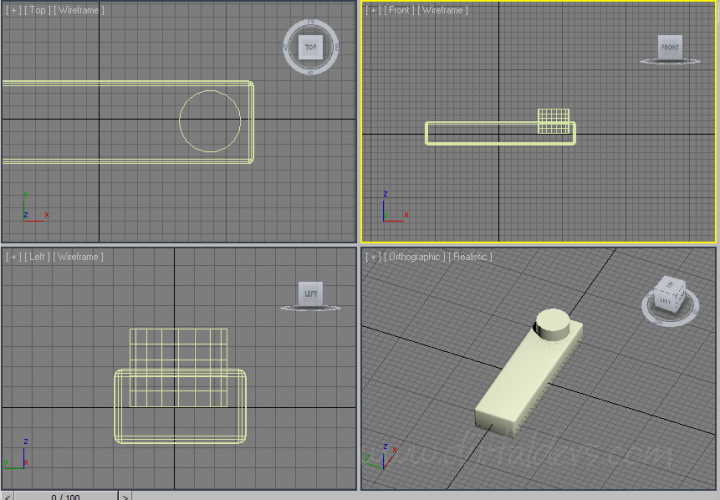The width and height of the screenshot is (720, 500).
Task: Open the [+] menu in the Front viewport
Action: tap(372, 10)
